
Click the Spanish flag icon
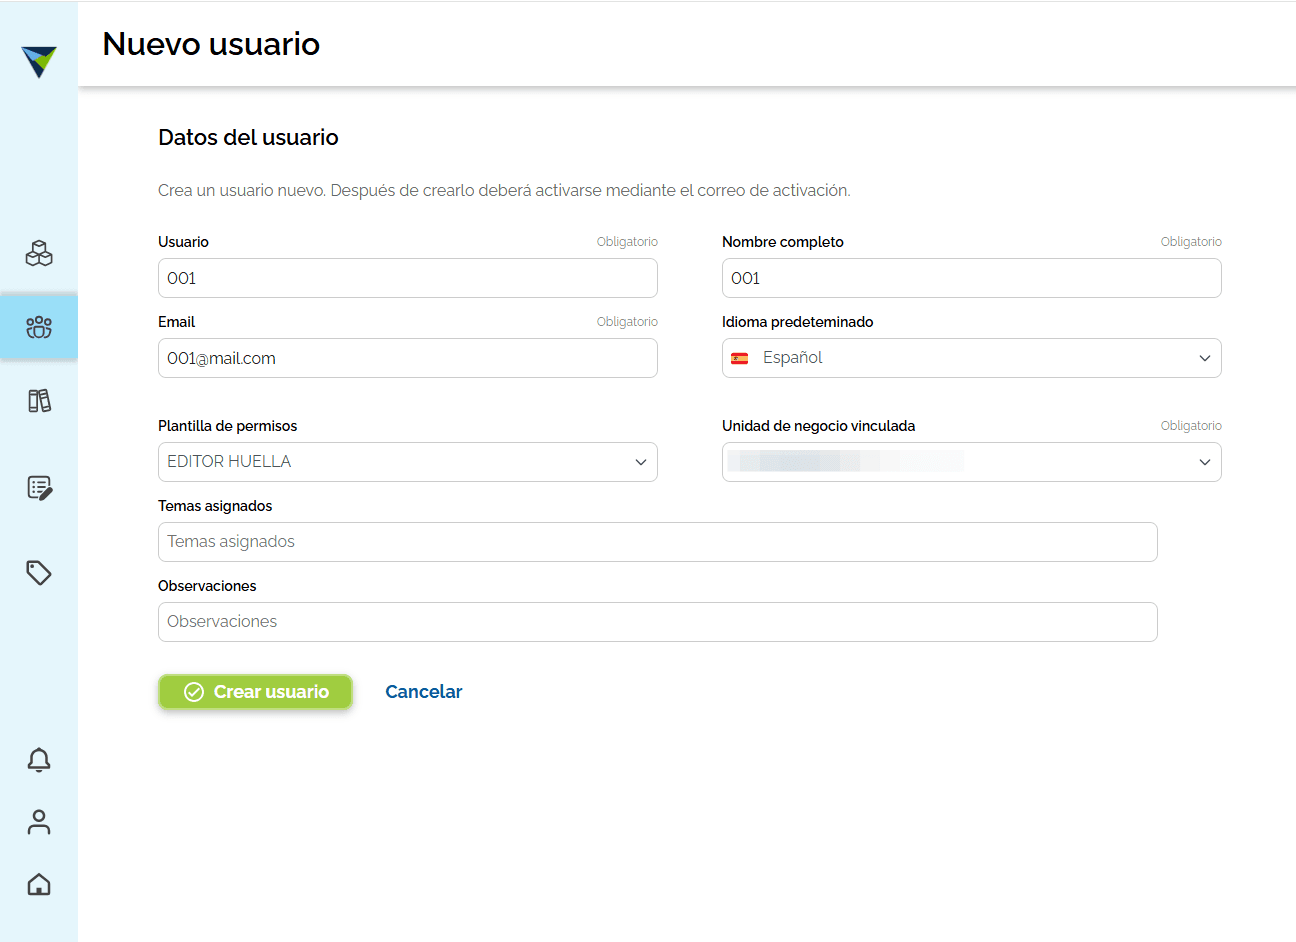pos(740,358)
